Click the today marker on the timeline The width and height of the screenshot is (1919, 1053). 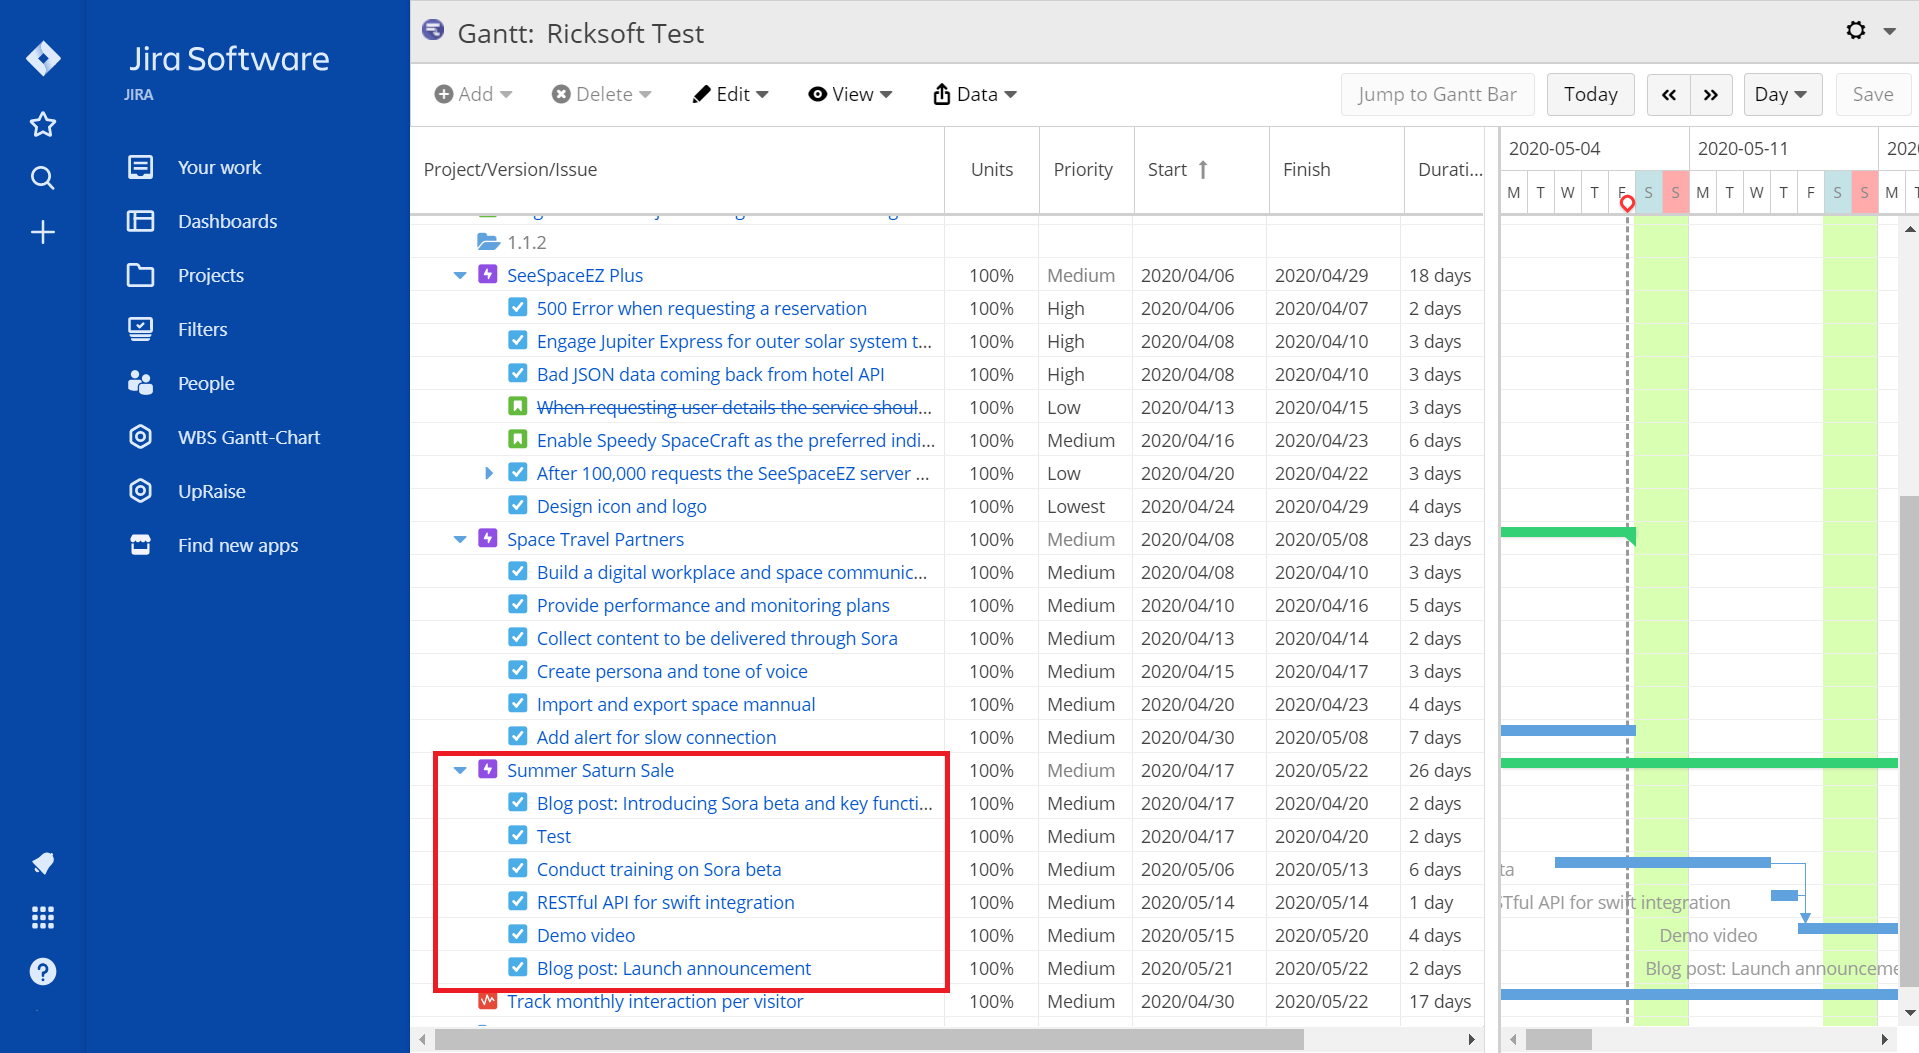click(1627, 204)
